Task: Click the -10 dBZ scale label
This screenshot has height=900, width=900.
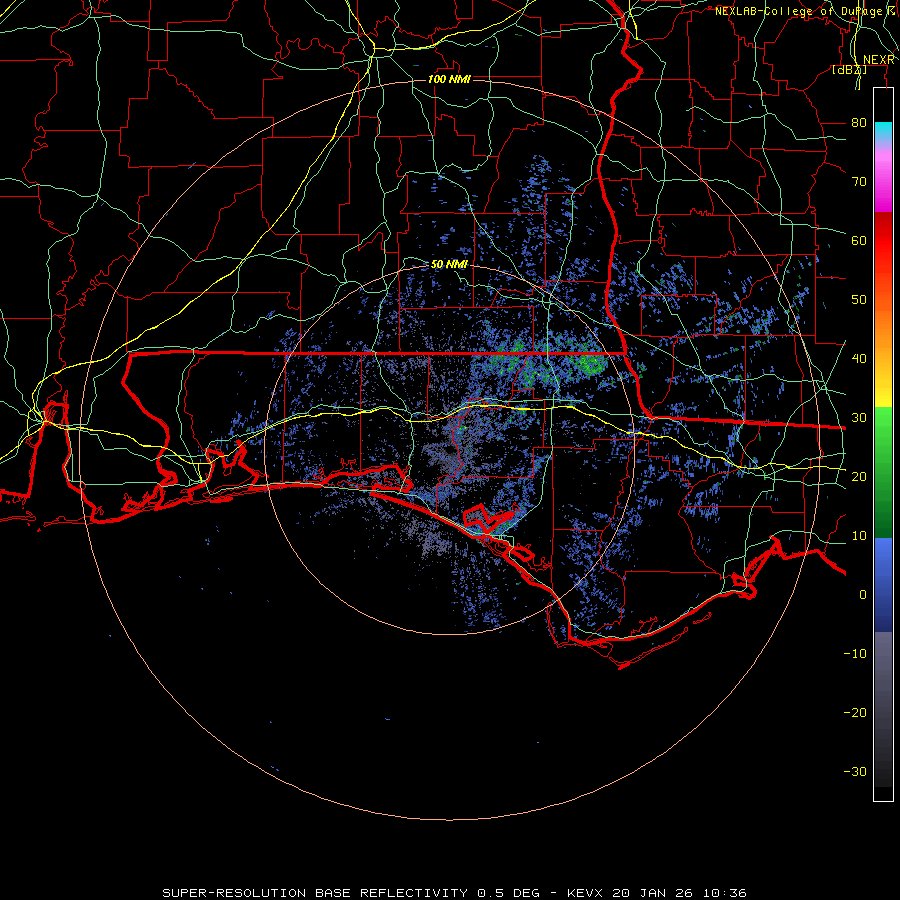Action: [x=855, y=654]
